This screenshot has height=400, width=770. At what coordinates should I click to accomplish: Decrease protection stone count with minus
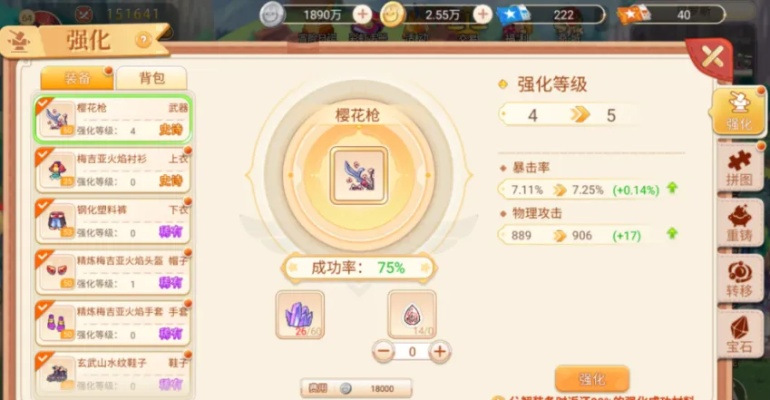(384, 351)
